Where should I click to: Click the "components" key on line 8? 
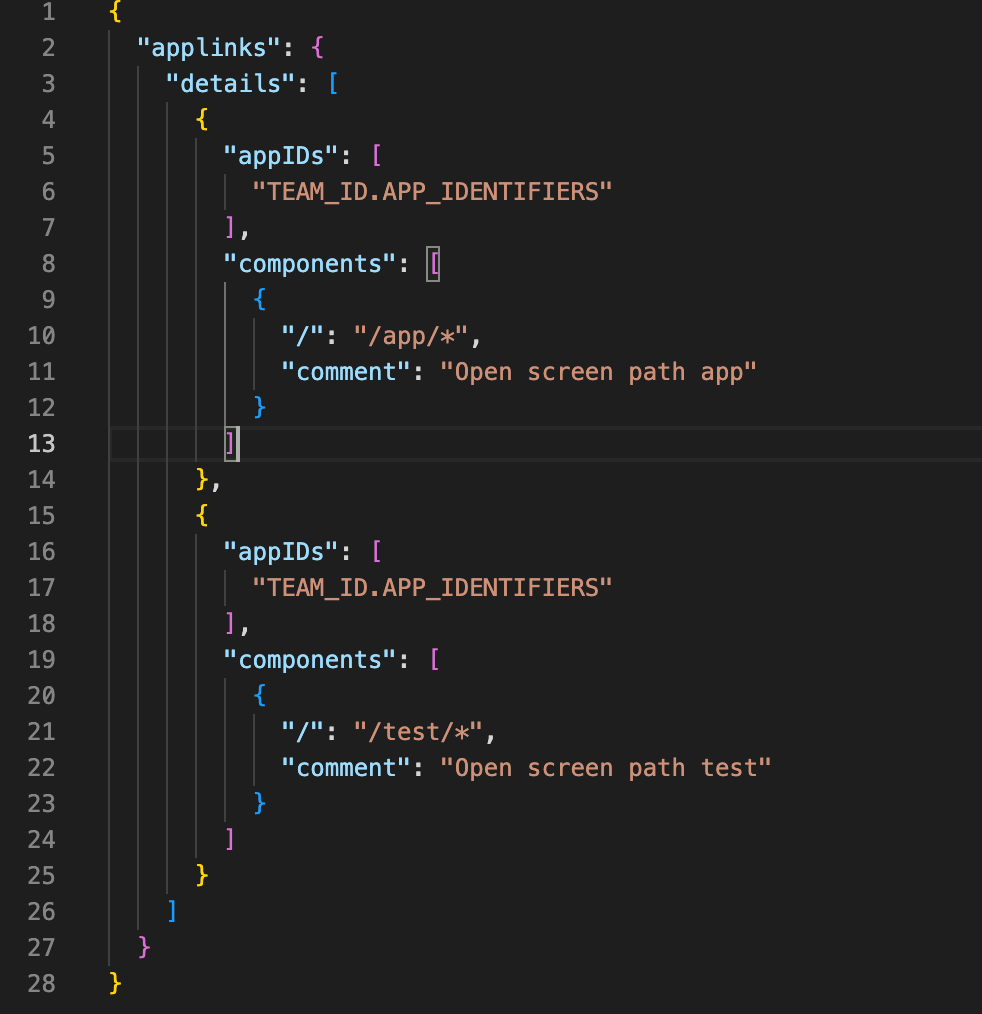pos(310,264)
